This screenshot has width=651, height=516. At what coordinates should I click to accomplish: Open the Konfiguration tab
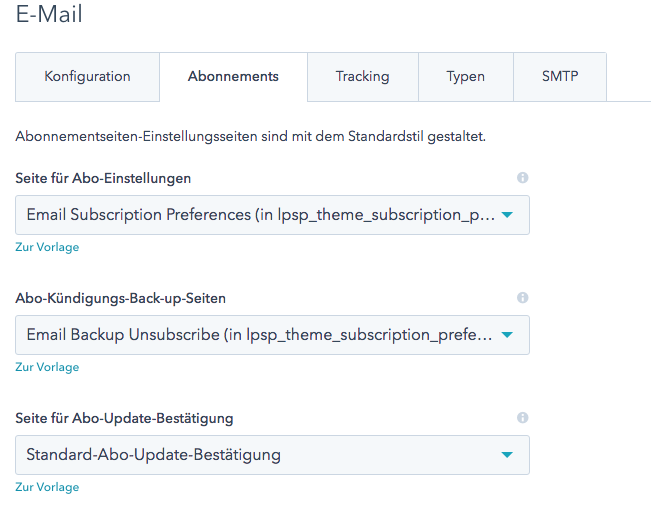pos(88,77)
